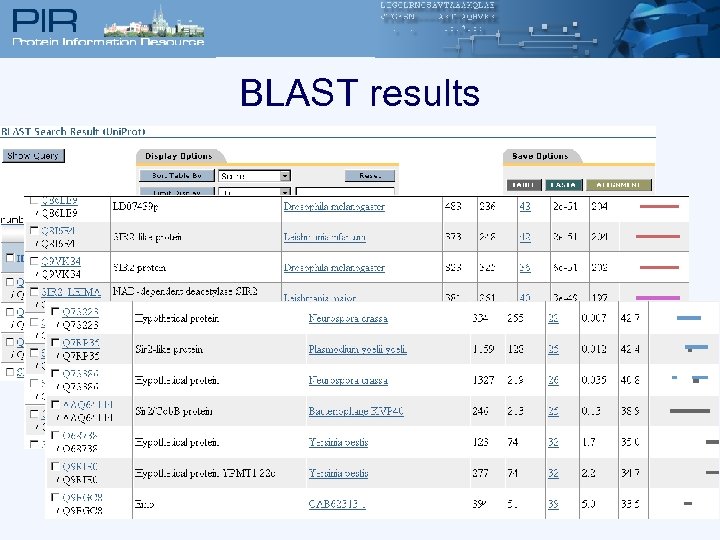Open identity link 43 in LD07439p row

click(x=525, y=207)
